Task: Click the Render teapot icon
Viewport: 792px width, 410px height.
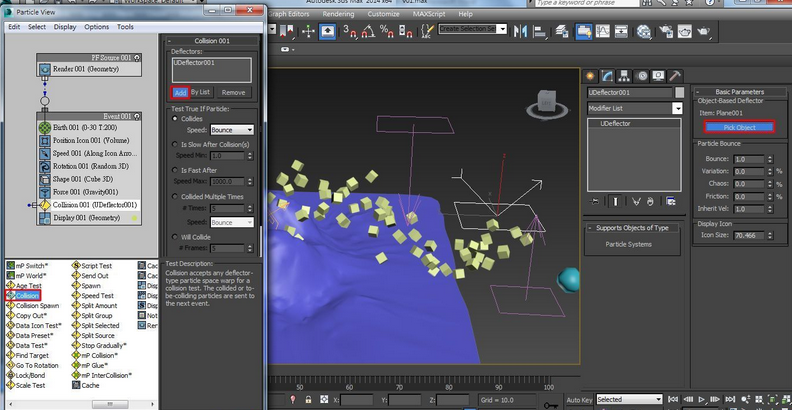Action: [x=704, y=32]
